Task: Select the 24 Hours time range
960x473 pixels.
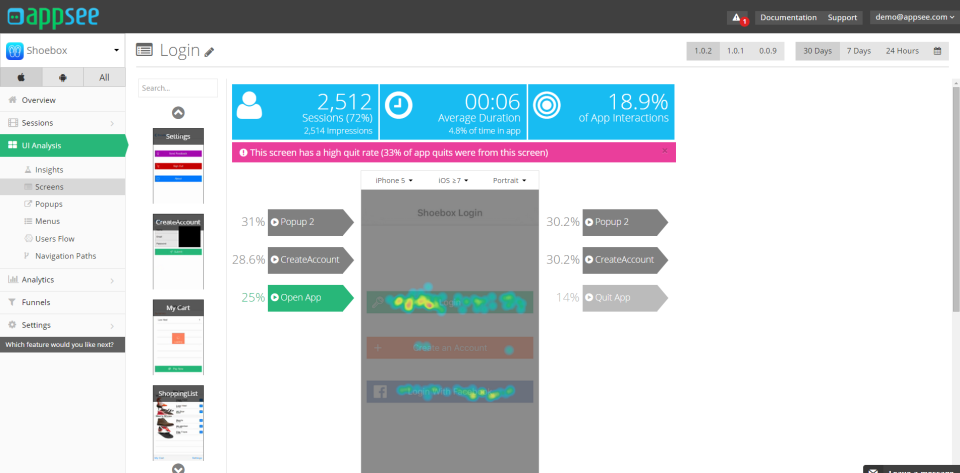Action: pos(902,51)
